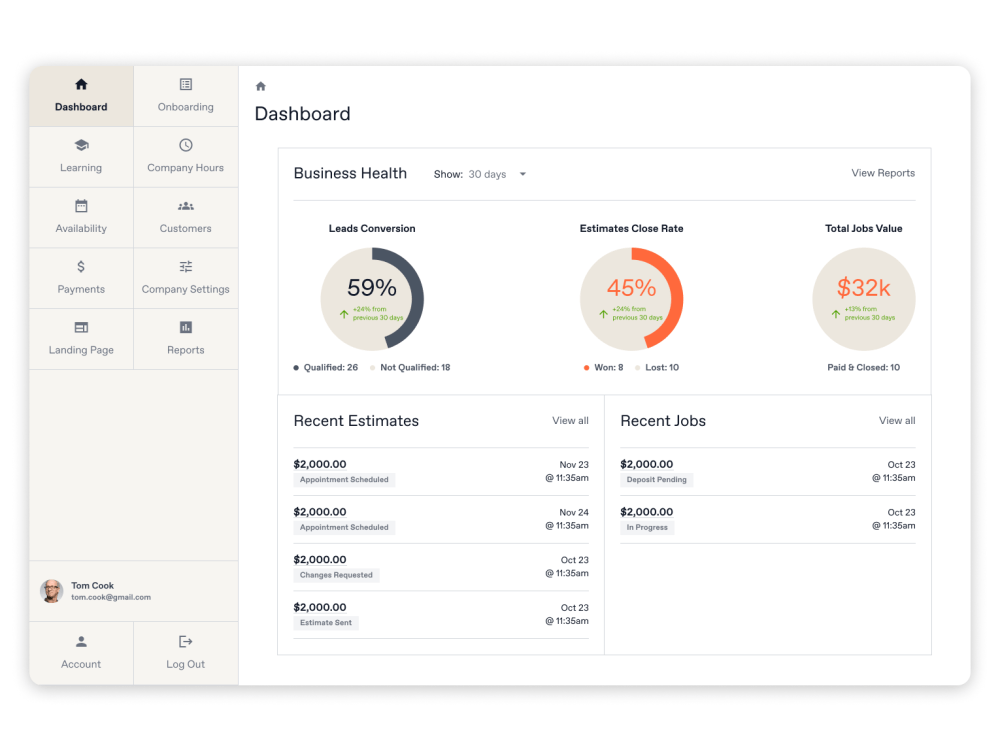Open the Onboarding panel icon
This screenshot has height=750, width=1000.
185,85
